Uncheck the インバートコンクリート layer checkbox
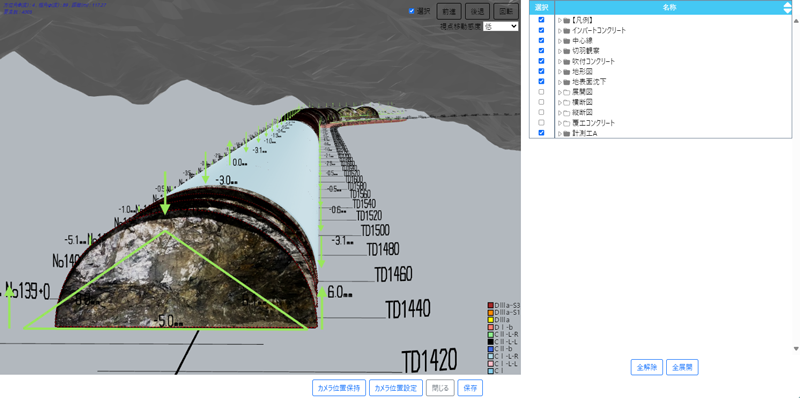 (541, 30)
